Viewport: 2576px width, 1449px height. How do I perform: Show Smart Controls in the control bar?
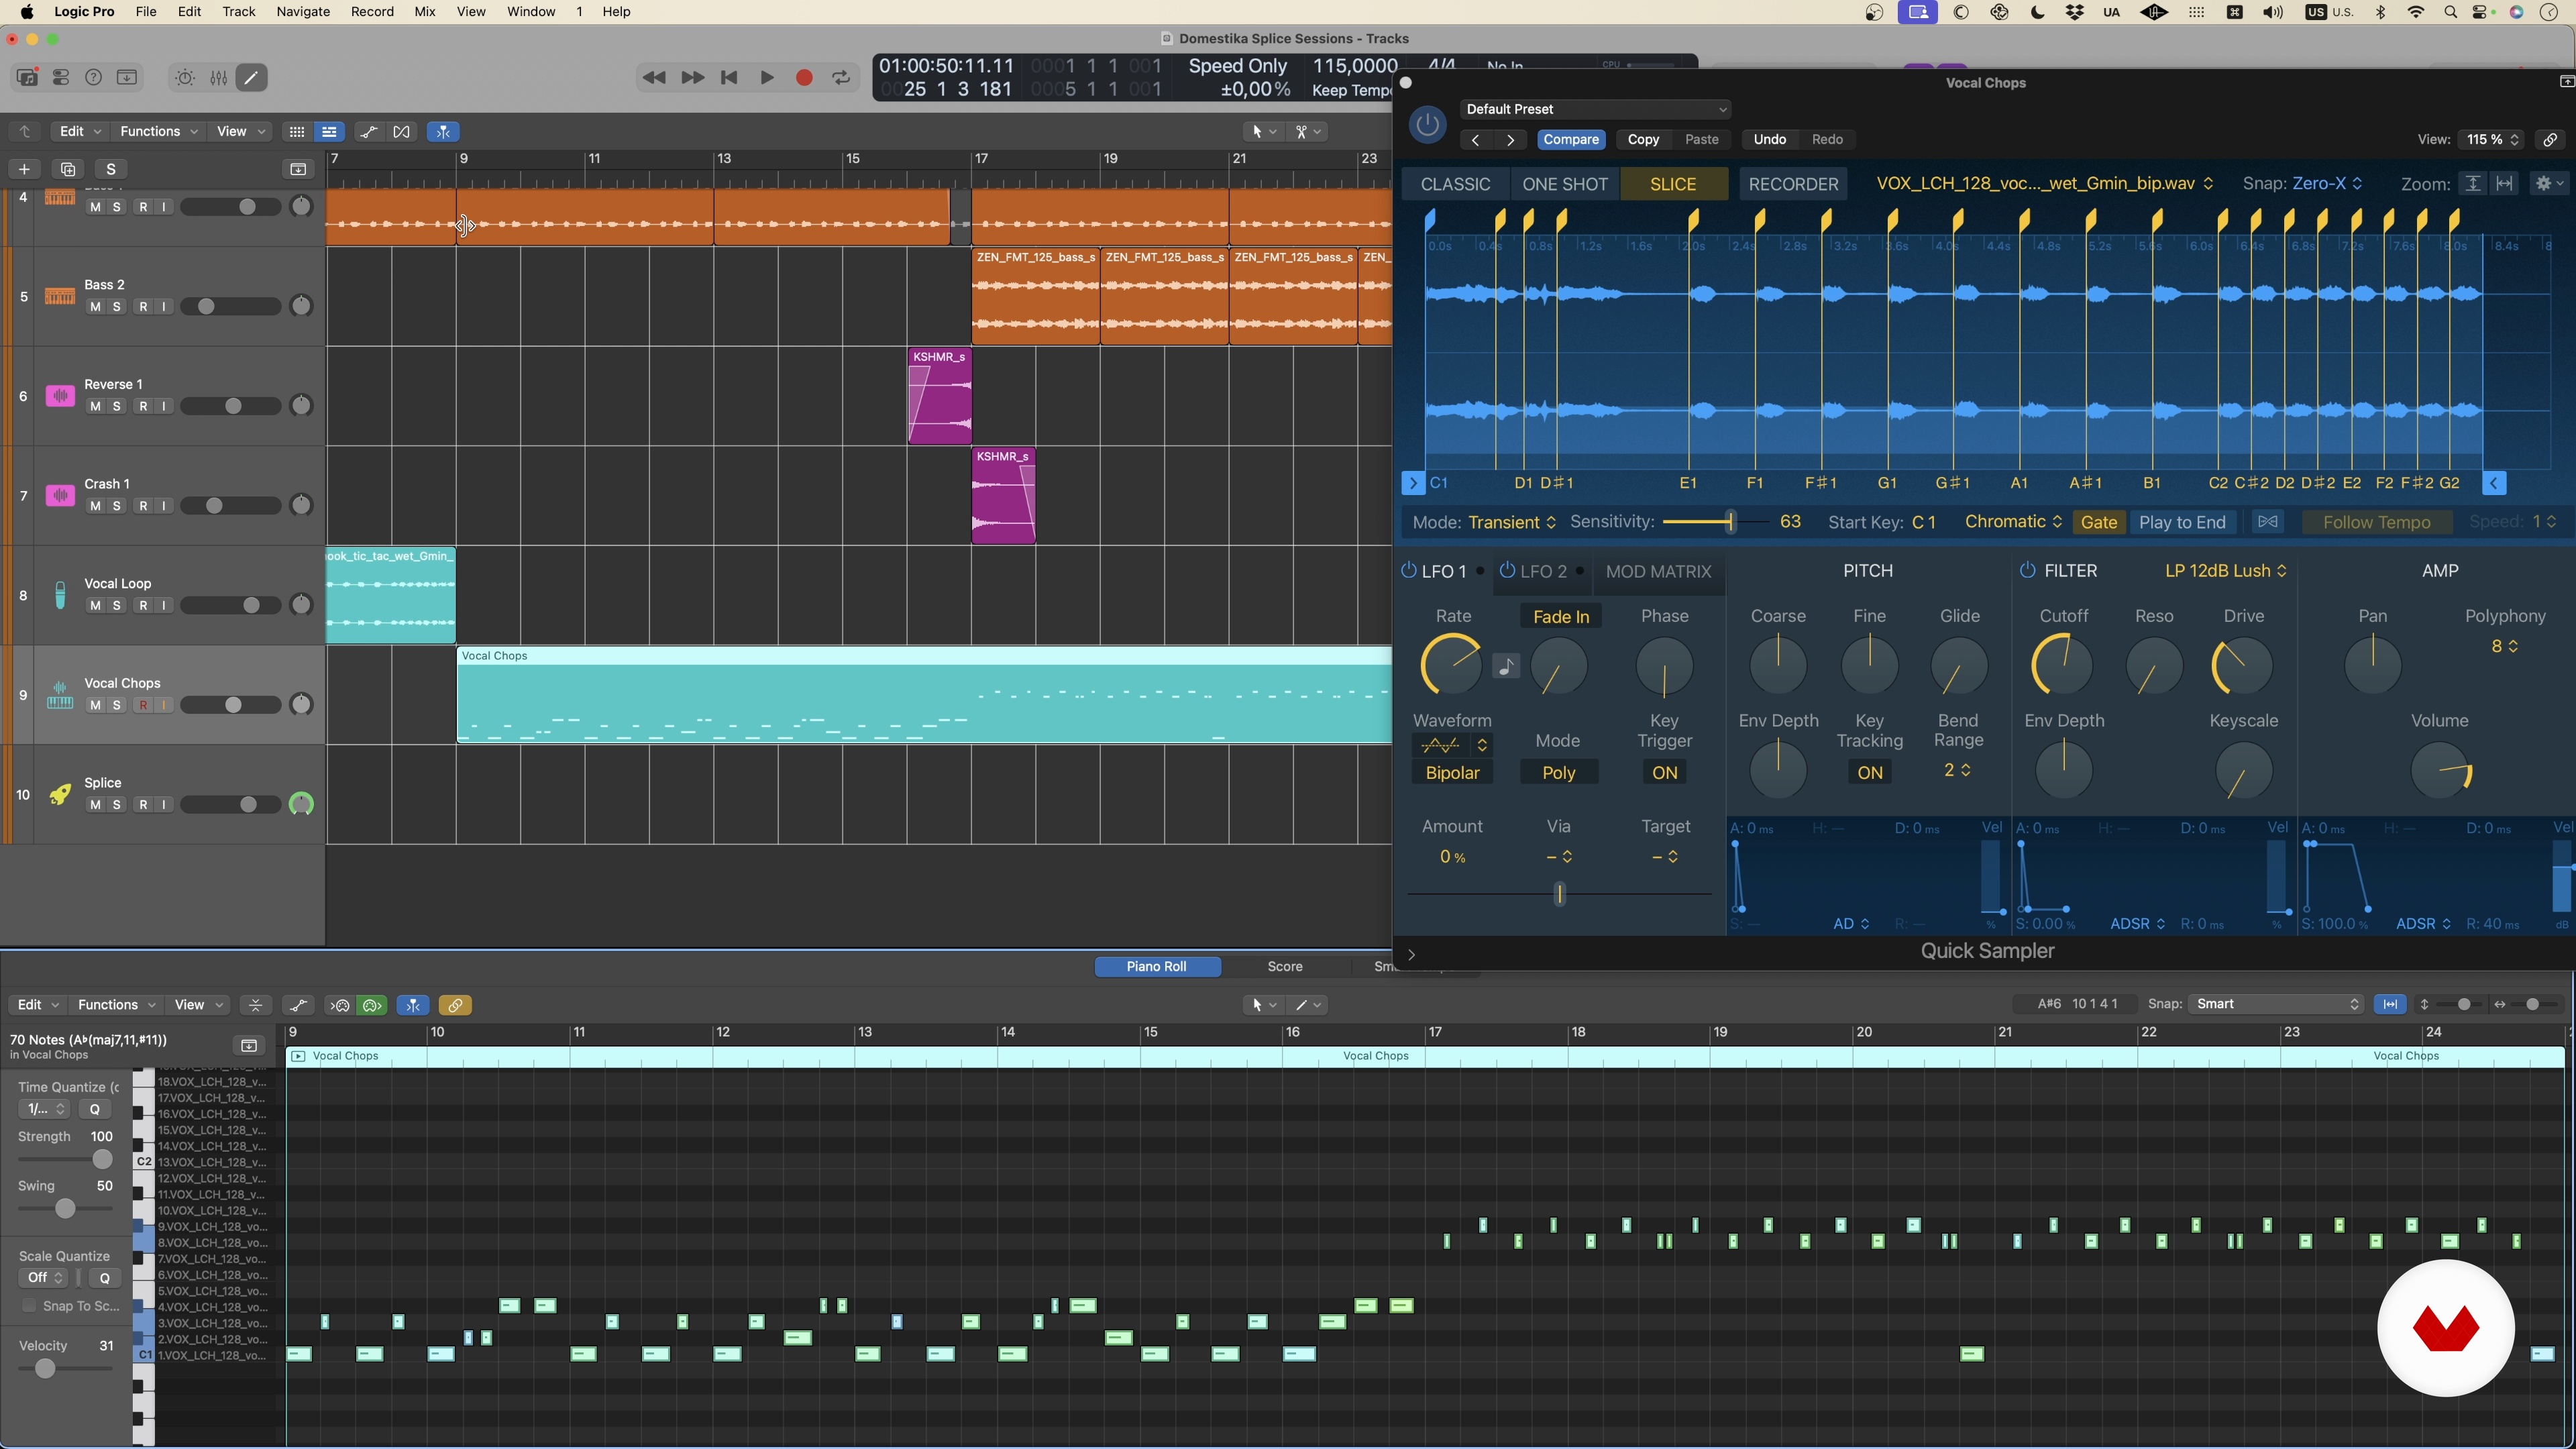pos(185,78)
